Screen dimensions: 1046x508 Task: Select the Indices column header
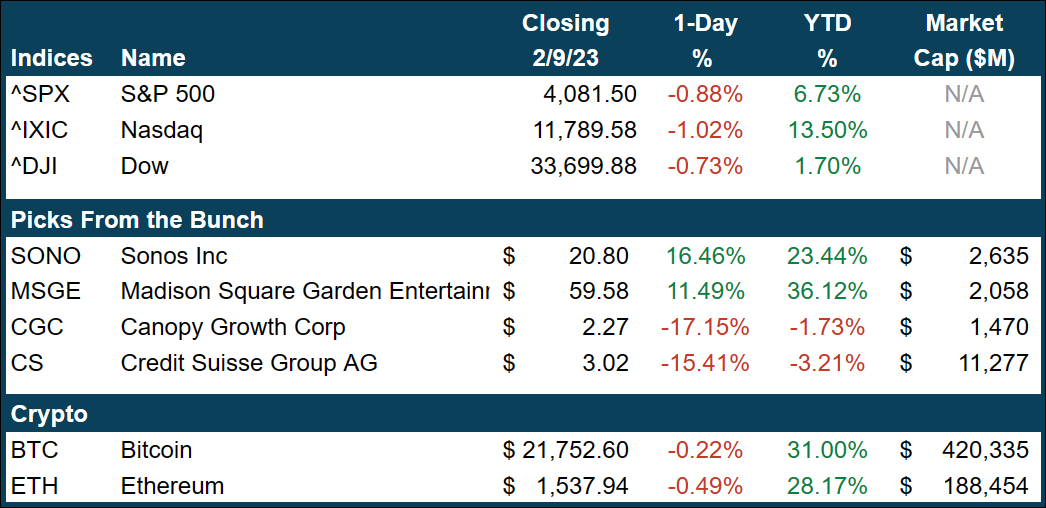(x=51, y=59)
